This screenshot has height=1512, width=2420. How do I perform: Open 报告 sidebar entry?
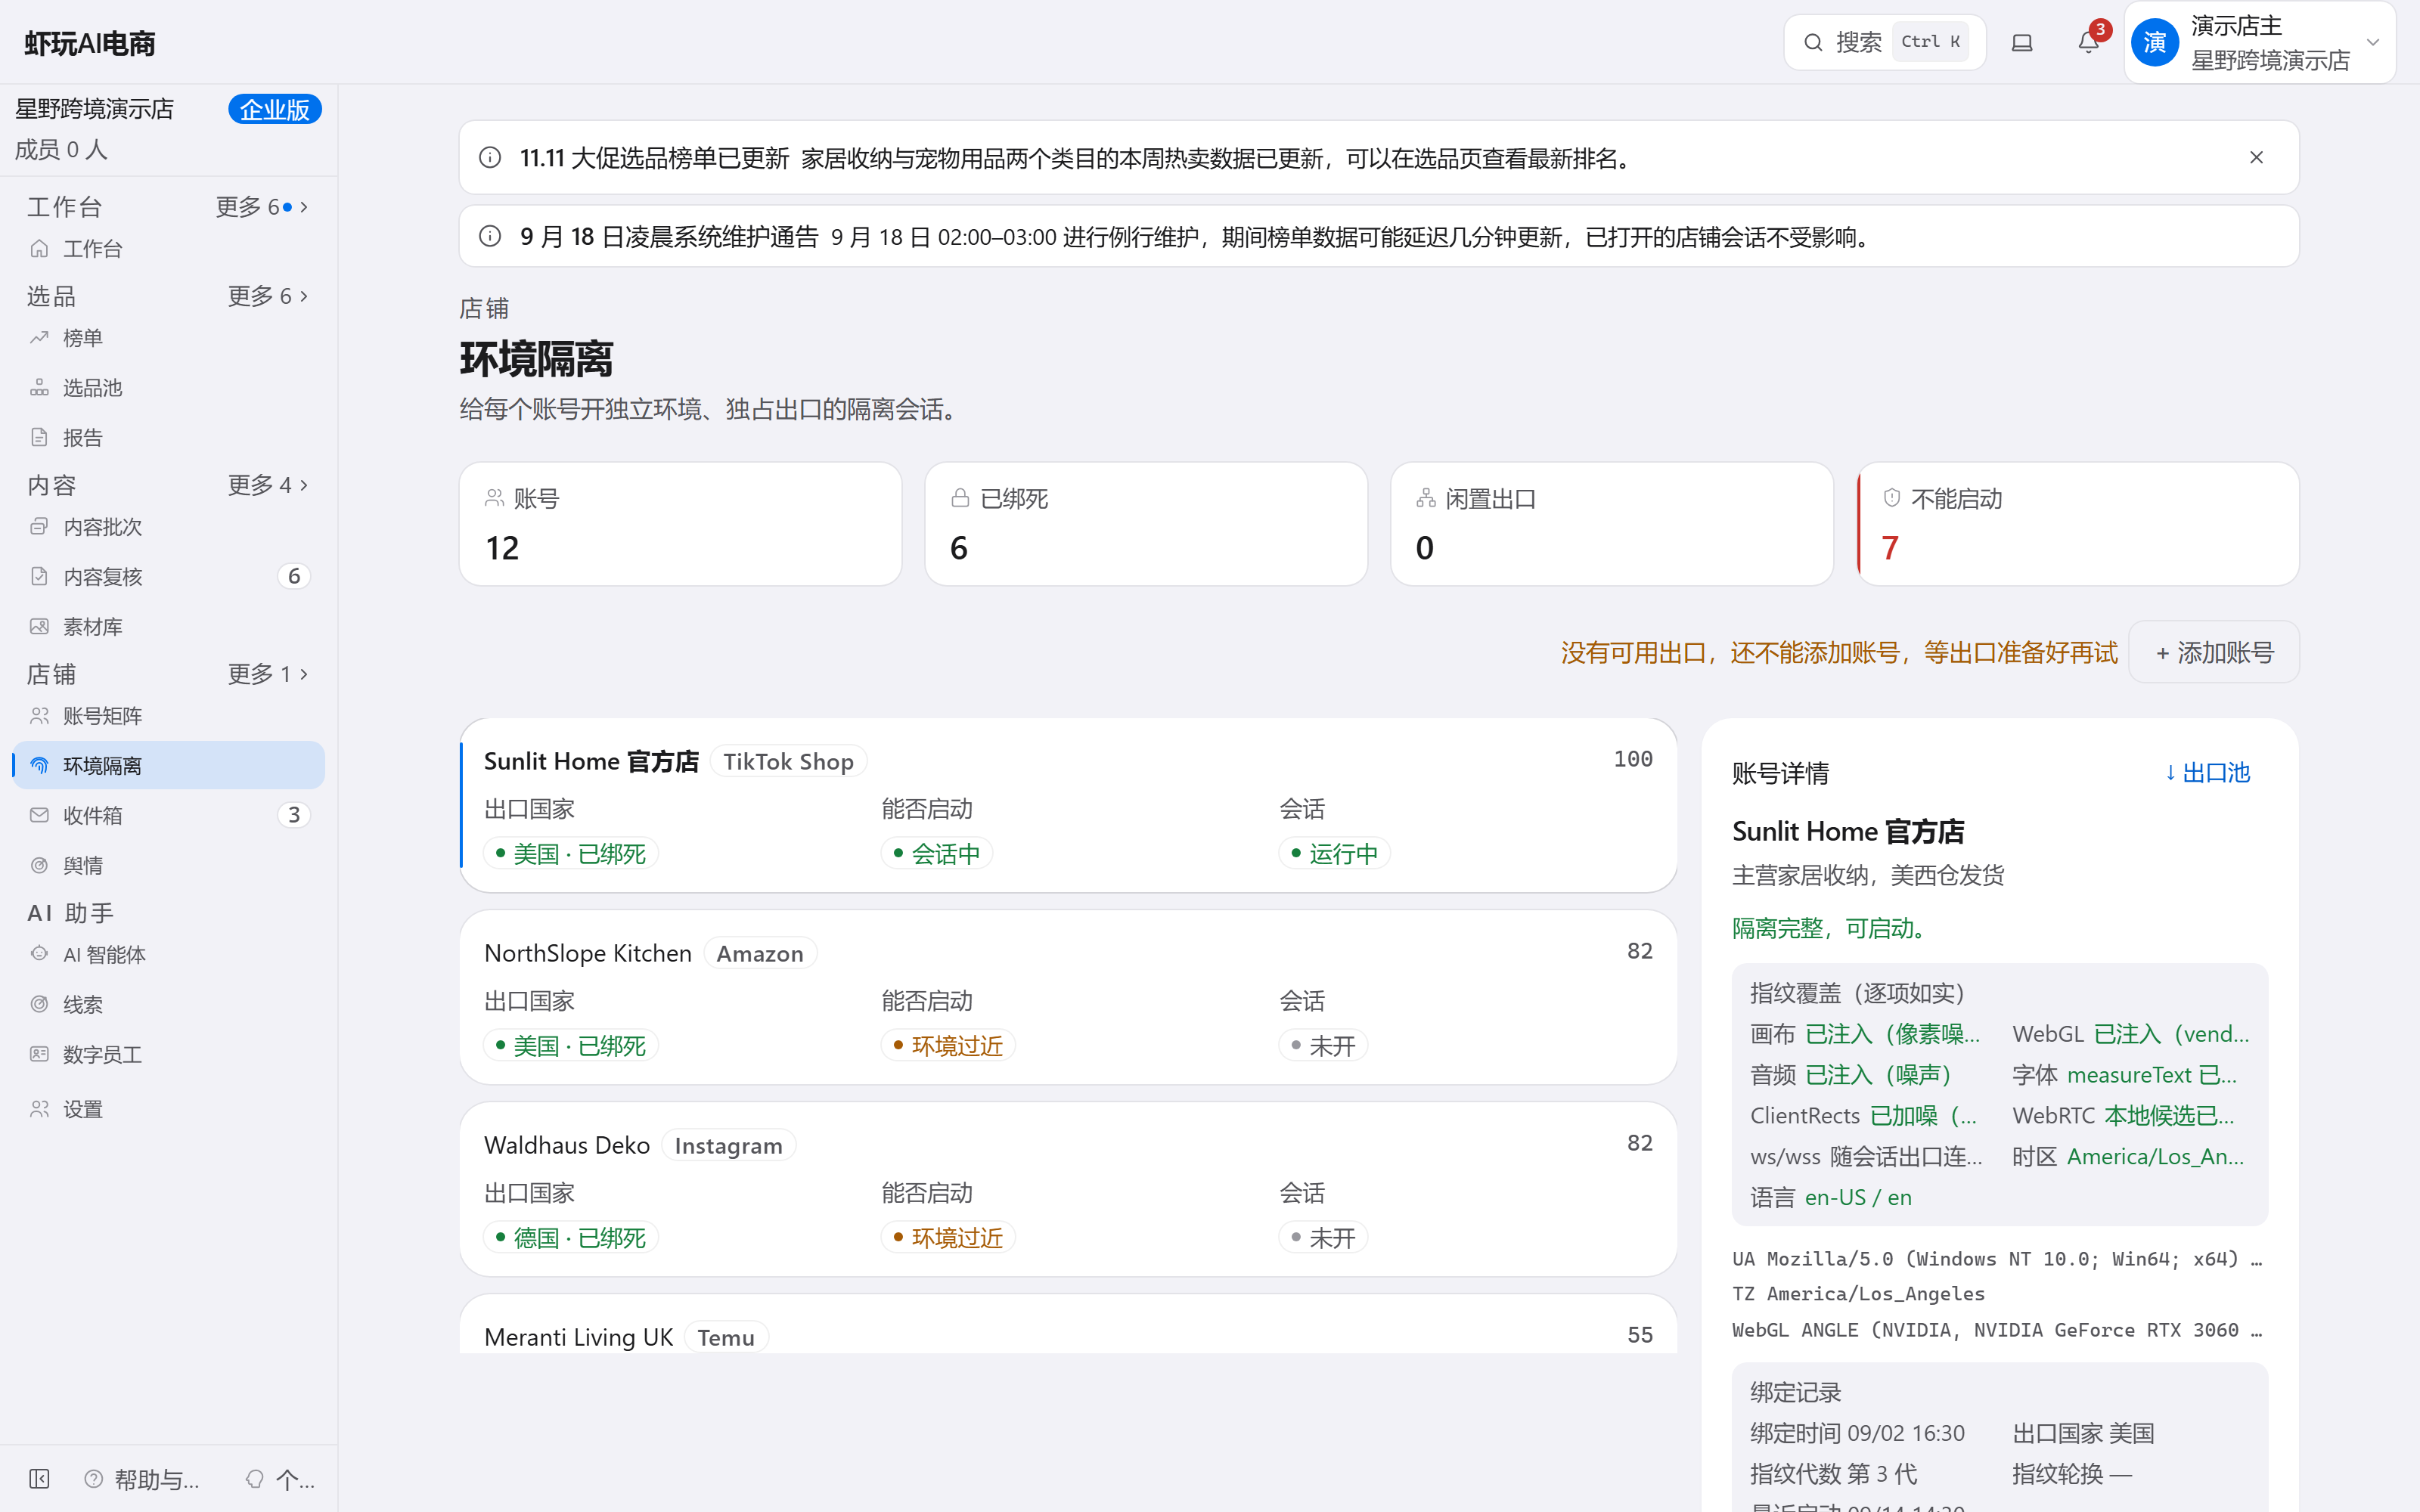(x=168, y=438)
